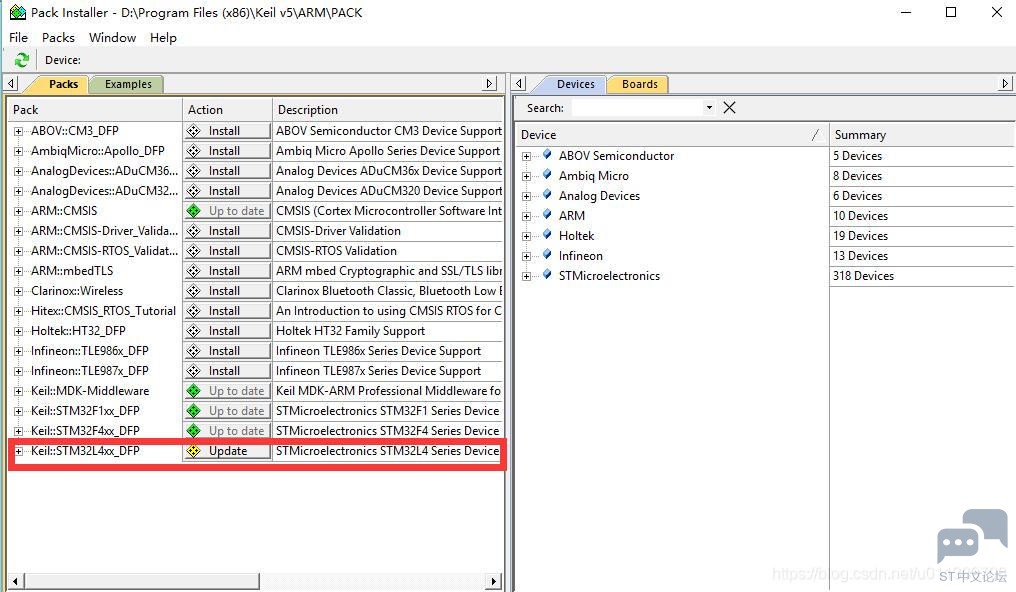Image resolution: width=1016 pixels, height=592 pixels.
Task: Install the Hitex::CMSIS_RTOS_Tutorial pack
Action: (227, 311)
